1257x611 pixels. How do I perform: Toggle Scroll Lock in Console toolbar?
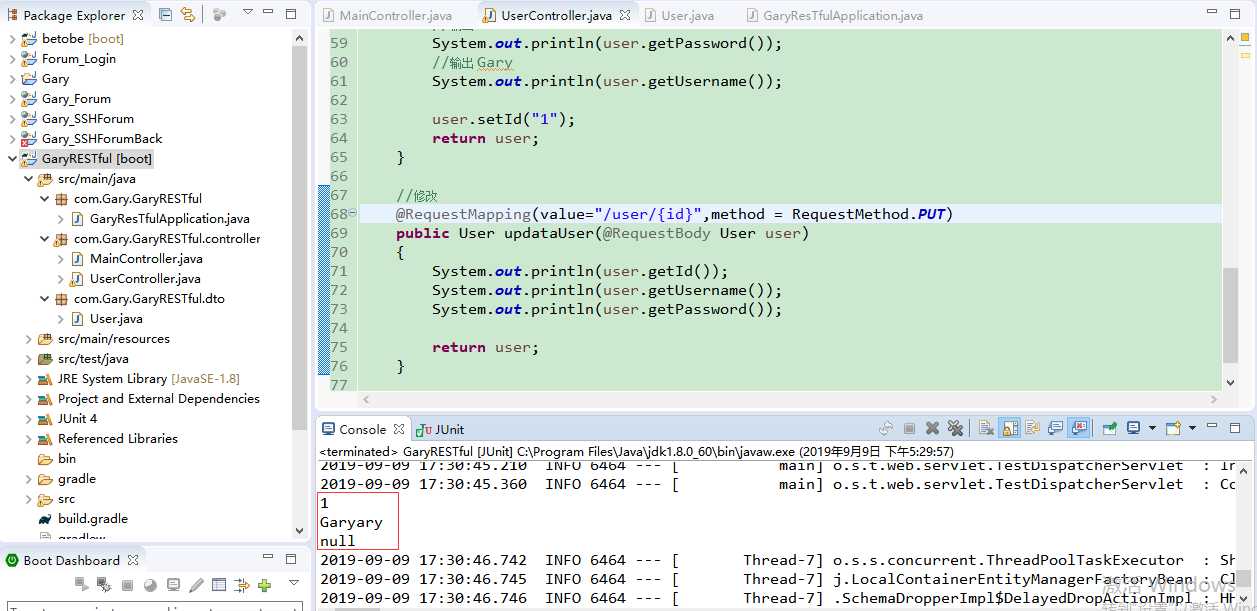(x=1010, y=429)
